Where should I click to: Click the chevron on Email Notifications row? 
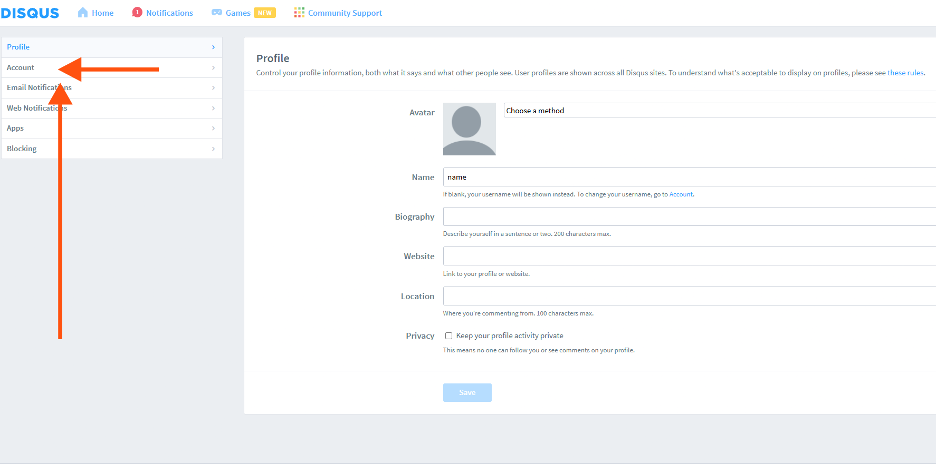213,88
